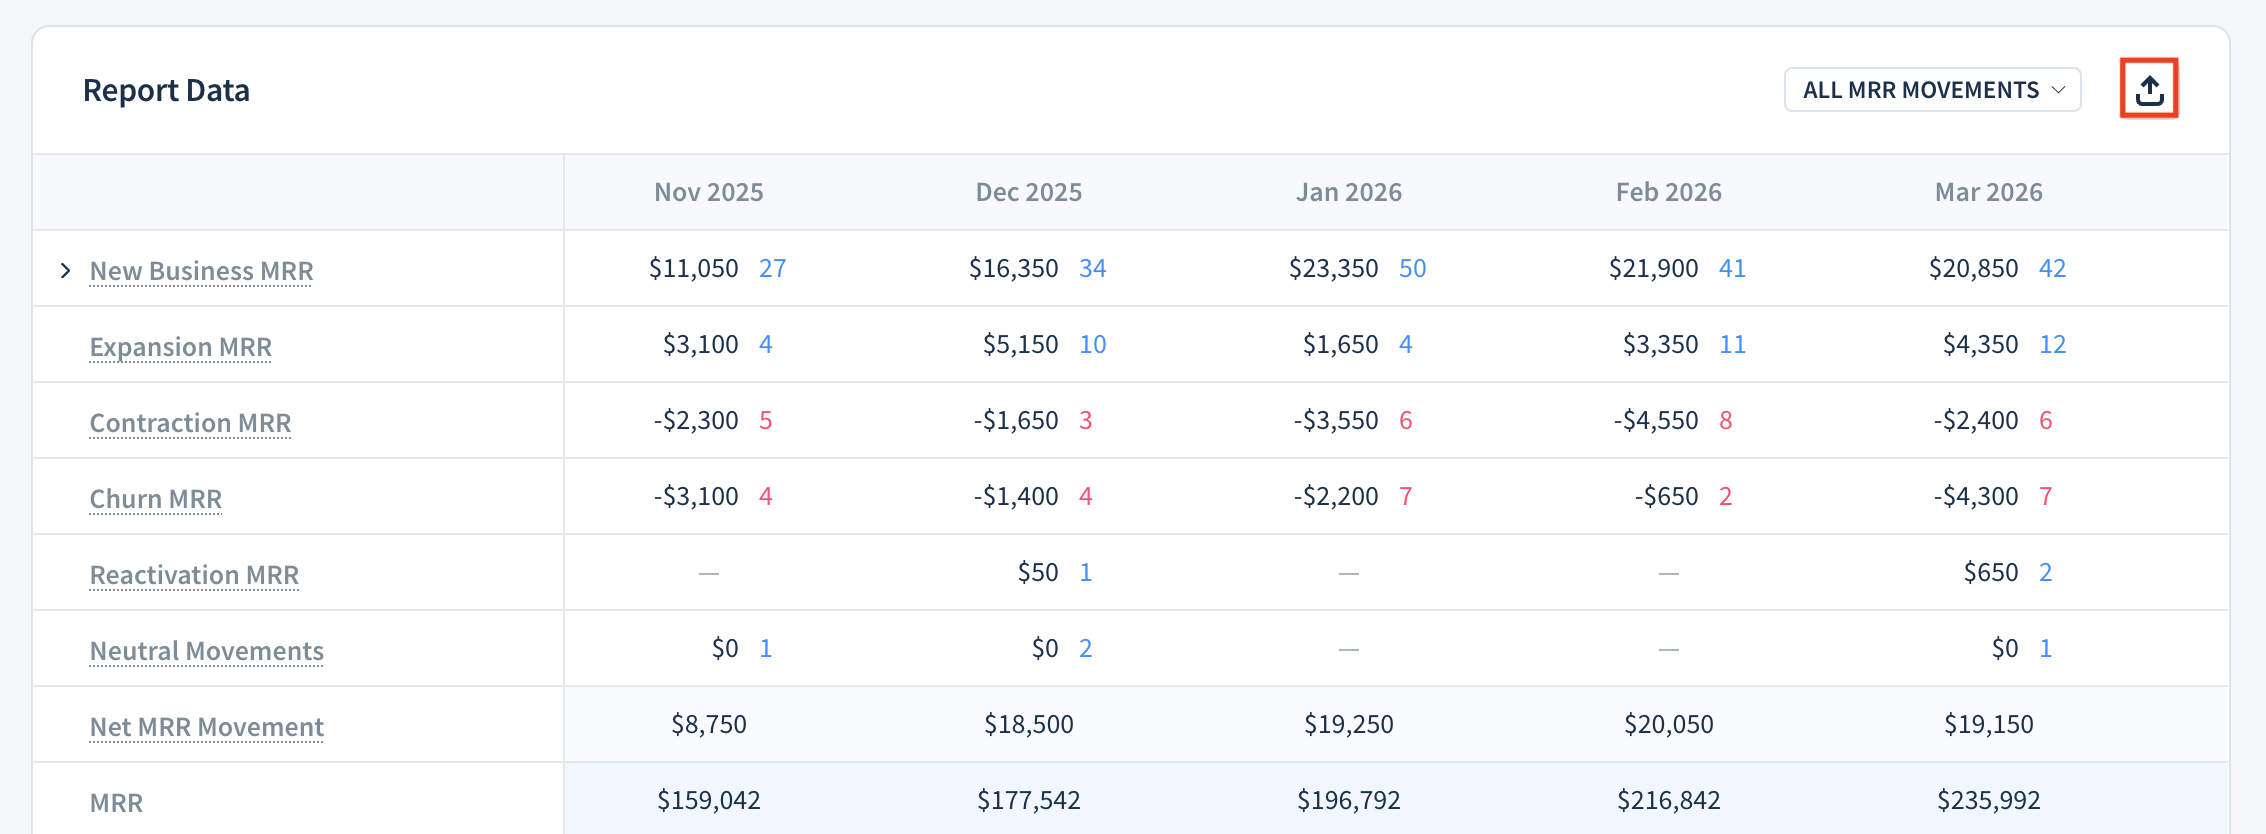Click the 7 count next to -$4,300
2266x834 pixels.
click(2046, 496)
